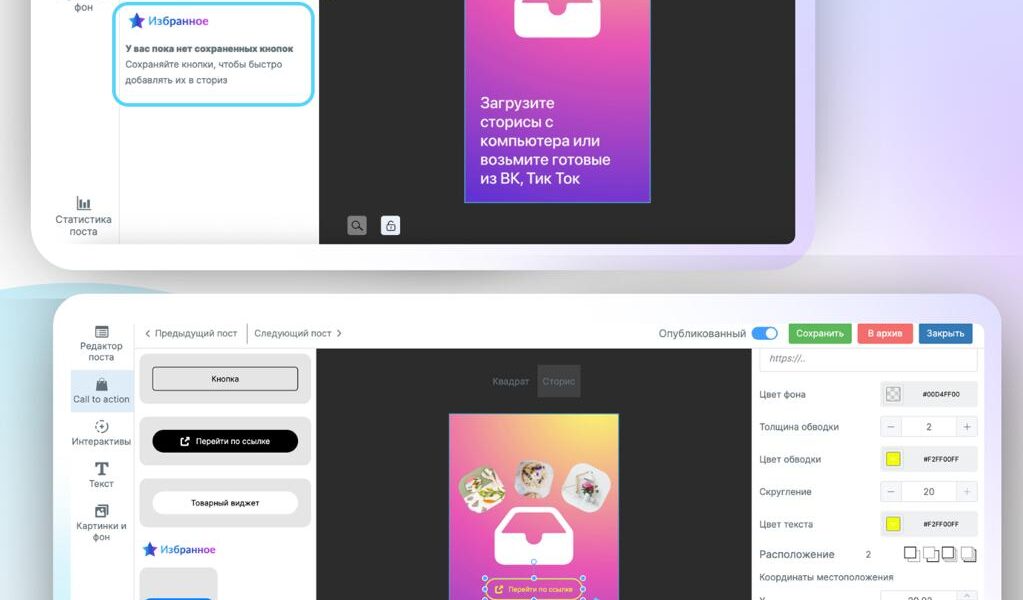Select the Call to action sidebar section

101,391
